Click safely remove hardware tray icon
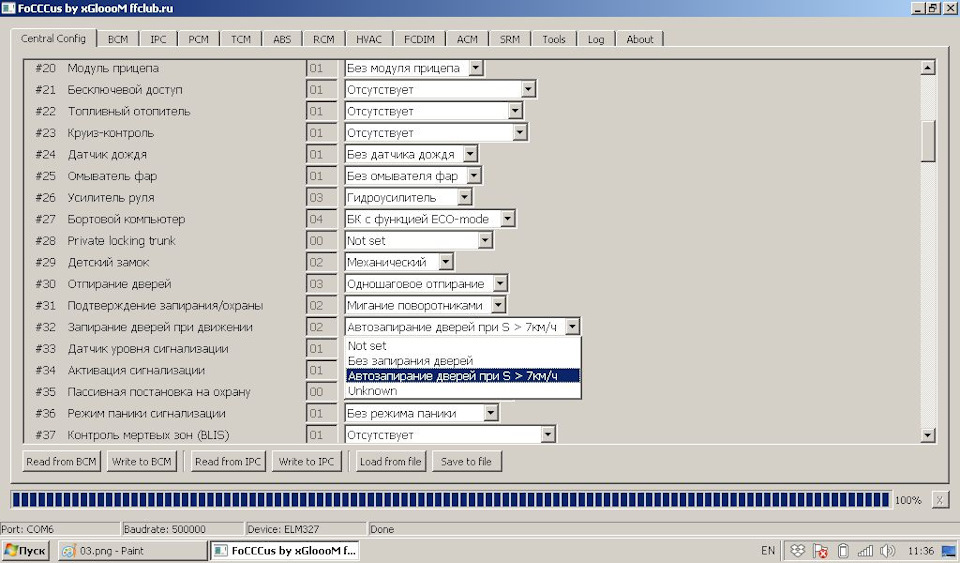The image size is (960, 563). click(842, 551)
